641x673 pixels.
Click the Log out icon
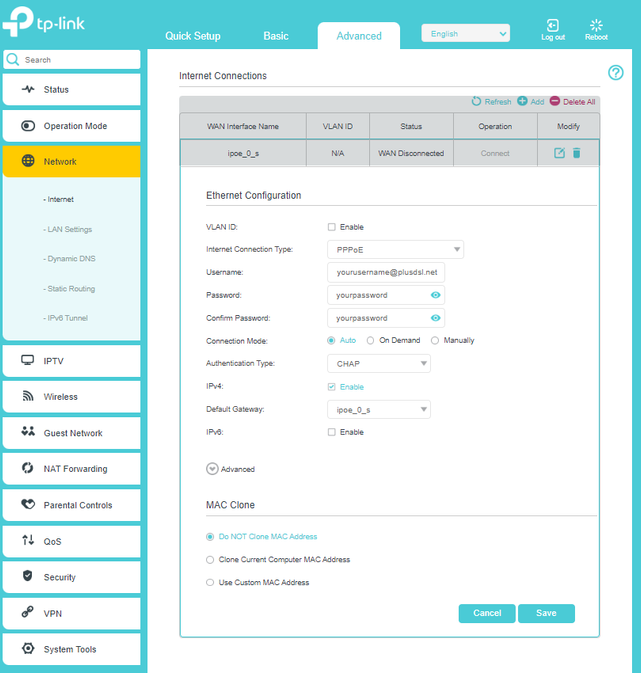[x=553, y=25]
